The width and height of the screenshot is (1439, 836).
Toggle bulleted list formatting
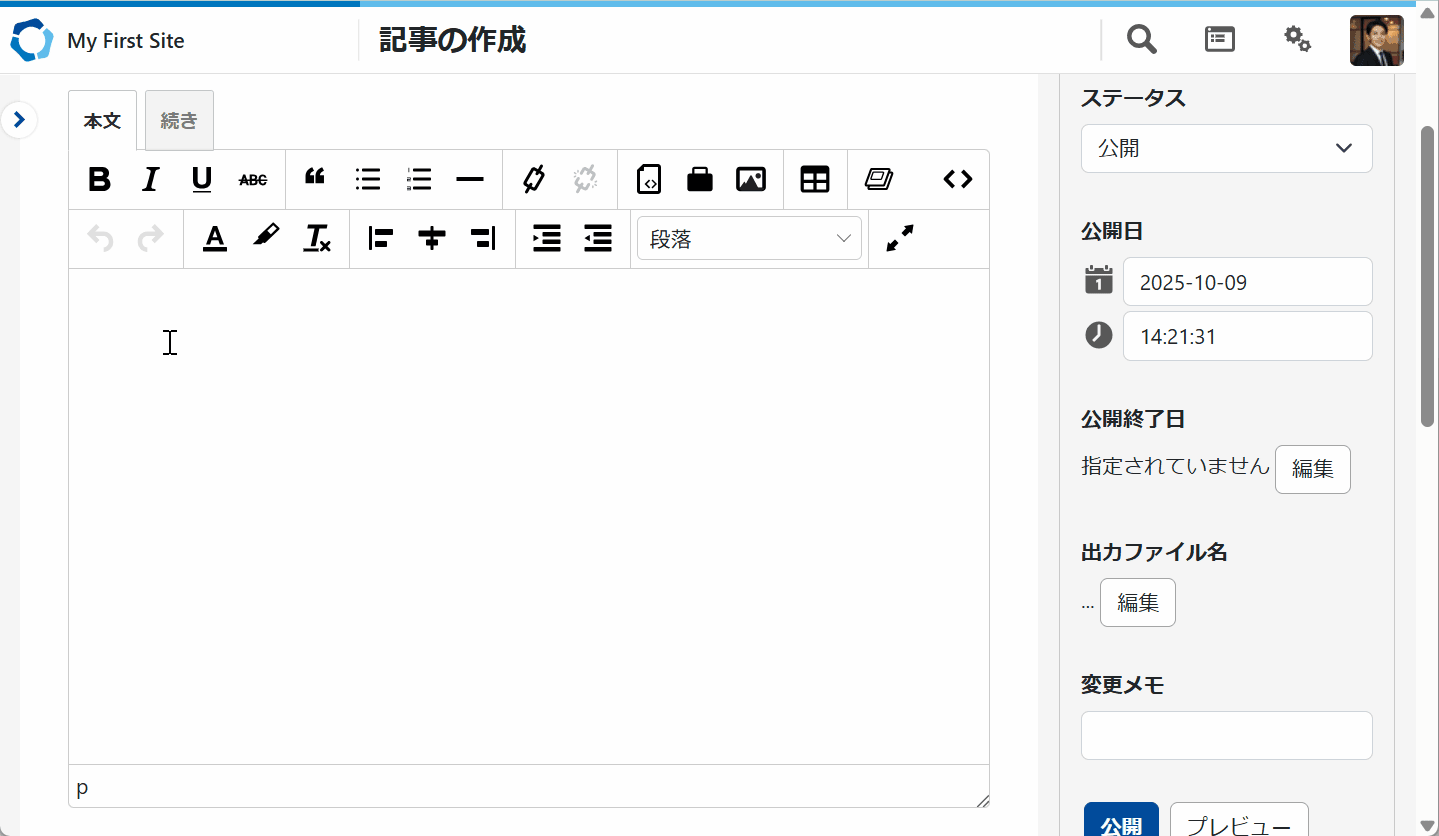point(368,180)
